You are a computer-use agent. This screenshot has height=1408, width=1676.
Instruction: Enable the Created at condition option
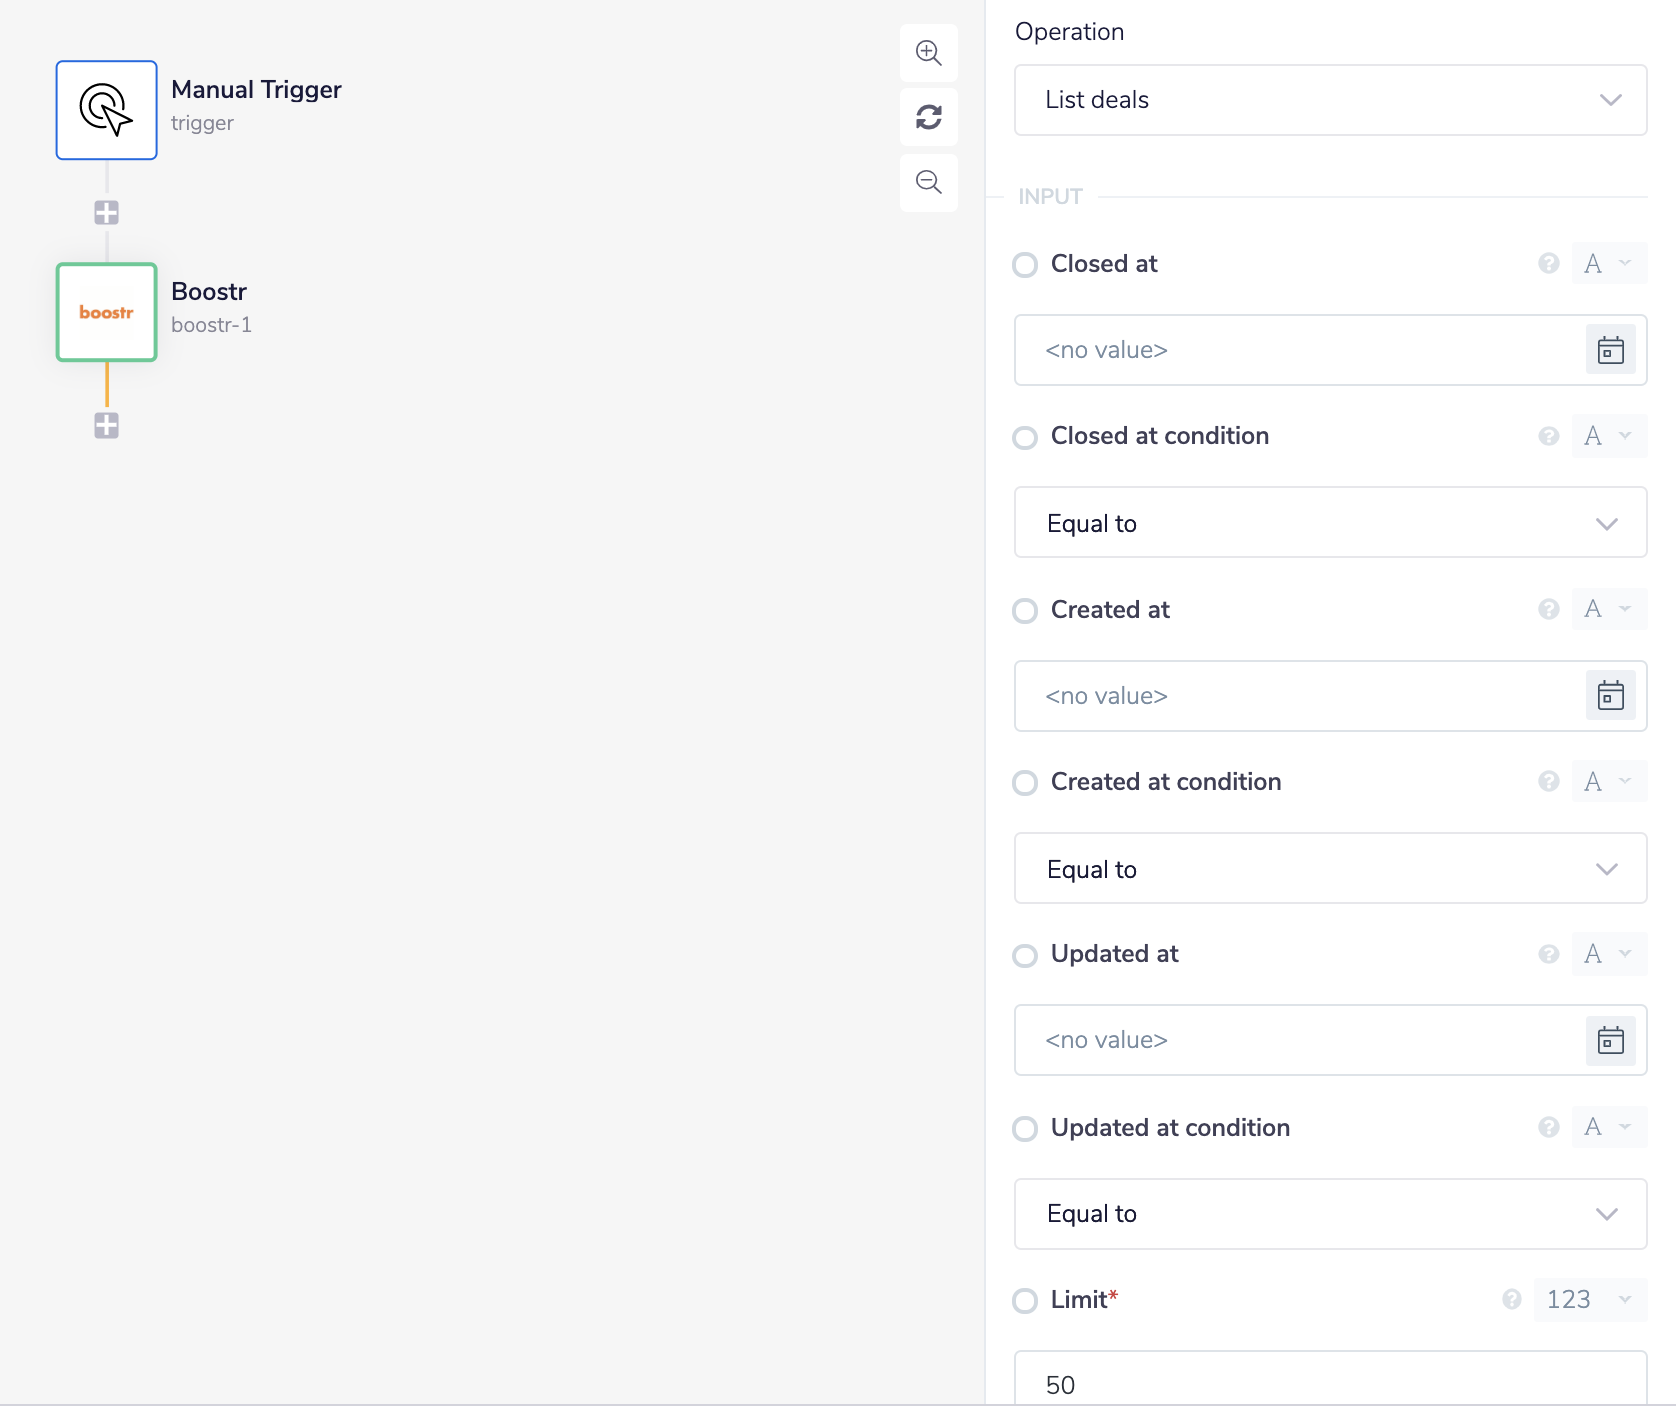click(1025, 783)
